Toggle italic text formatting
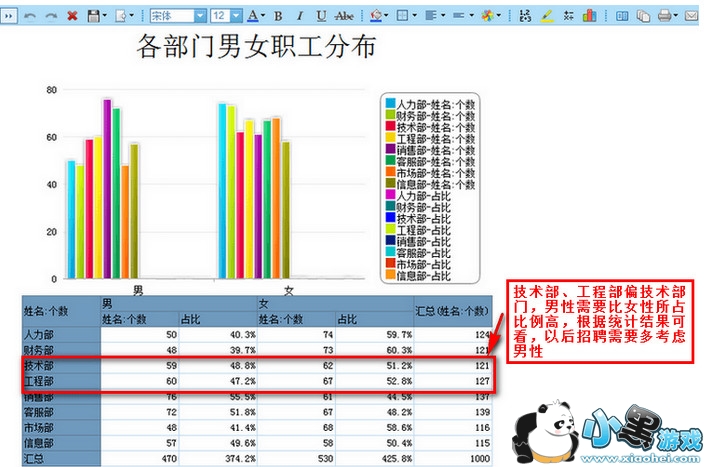This screenshot has width=704, height=467. 299,16
